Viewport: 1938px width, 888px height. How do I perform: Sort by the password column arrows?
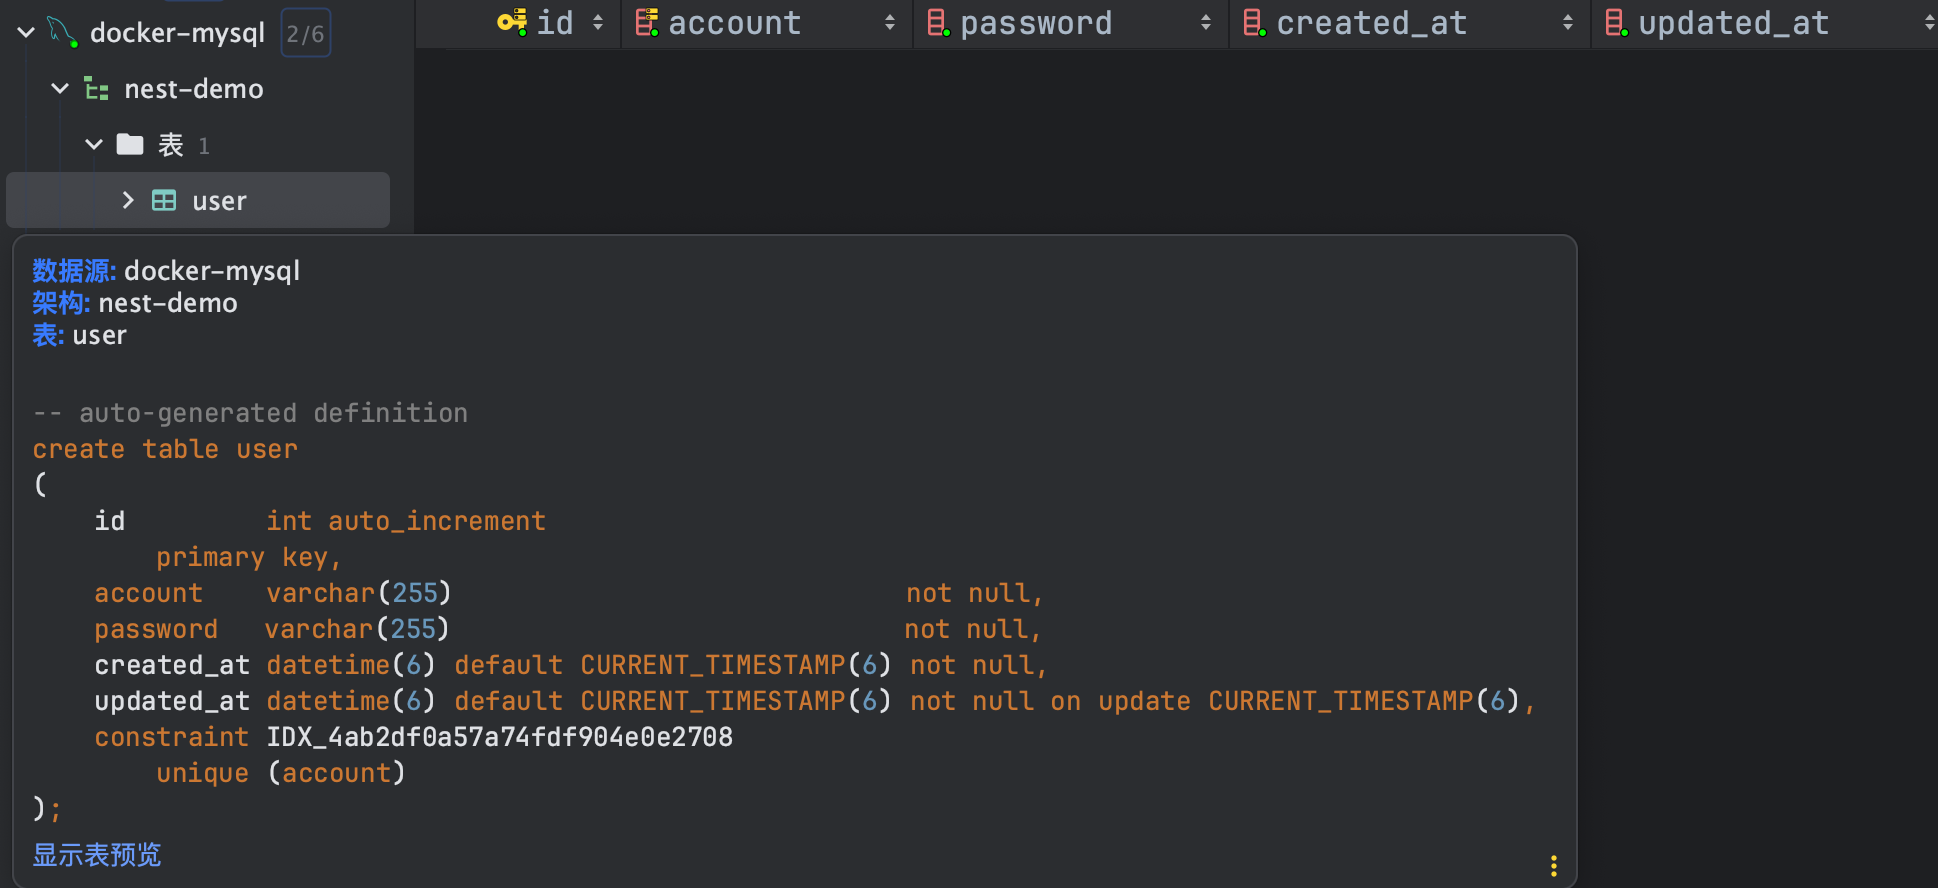[x=1206, y=22]
